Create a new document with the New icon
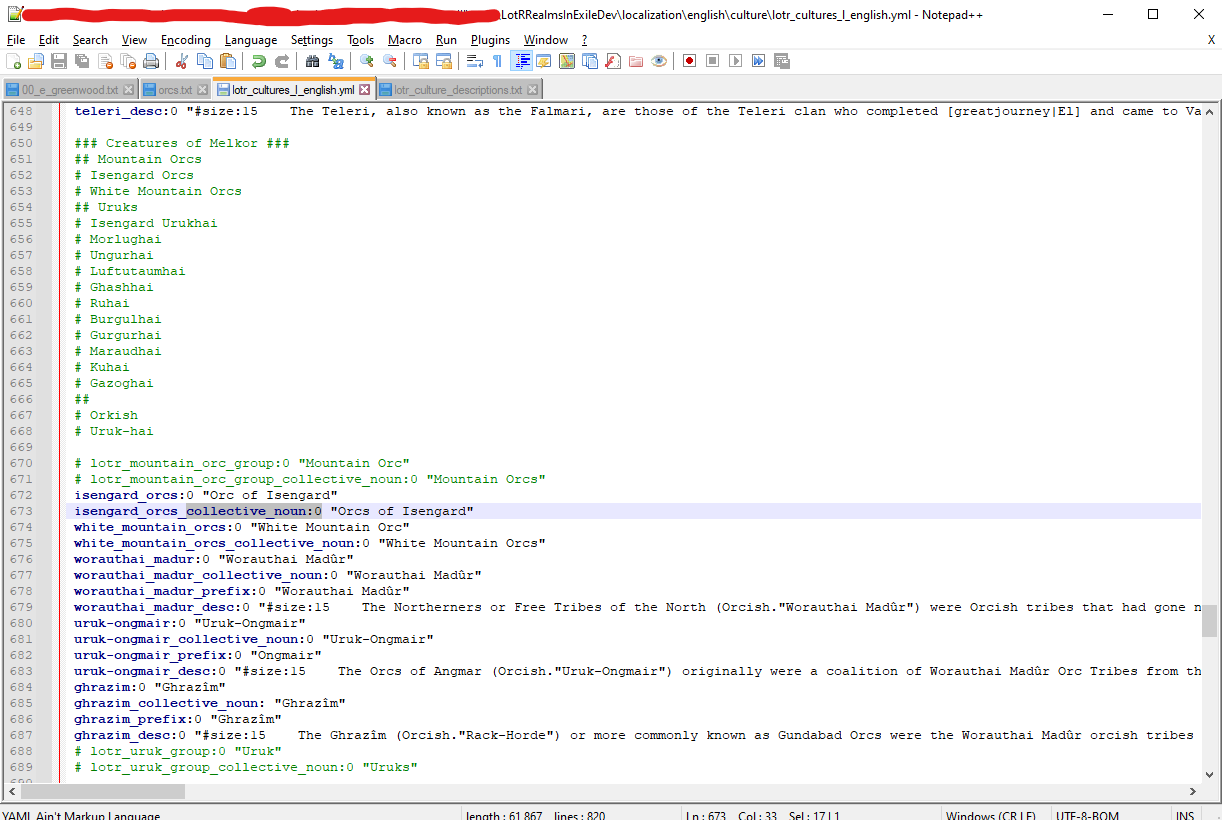1222x820 pixels. [x=14, y=61]
